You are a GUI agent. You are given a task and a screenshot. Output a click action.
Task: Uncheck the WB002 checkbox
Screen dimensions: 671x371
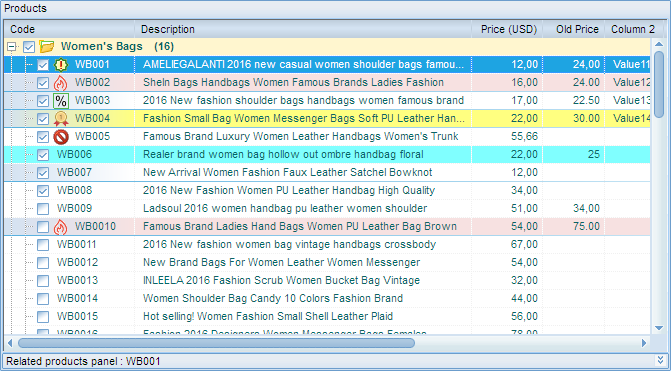click(x=43, y=83)
